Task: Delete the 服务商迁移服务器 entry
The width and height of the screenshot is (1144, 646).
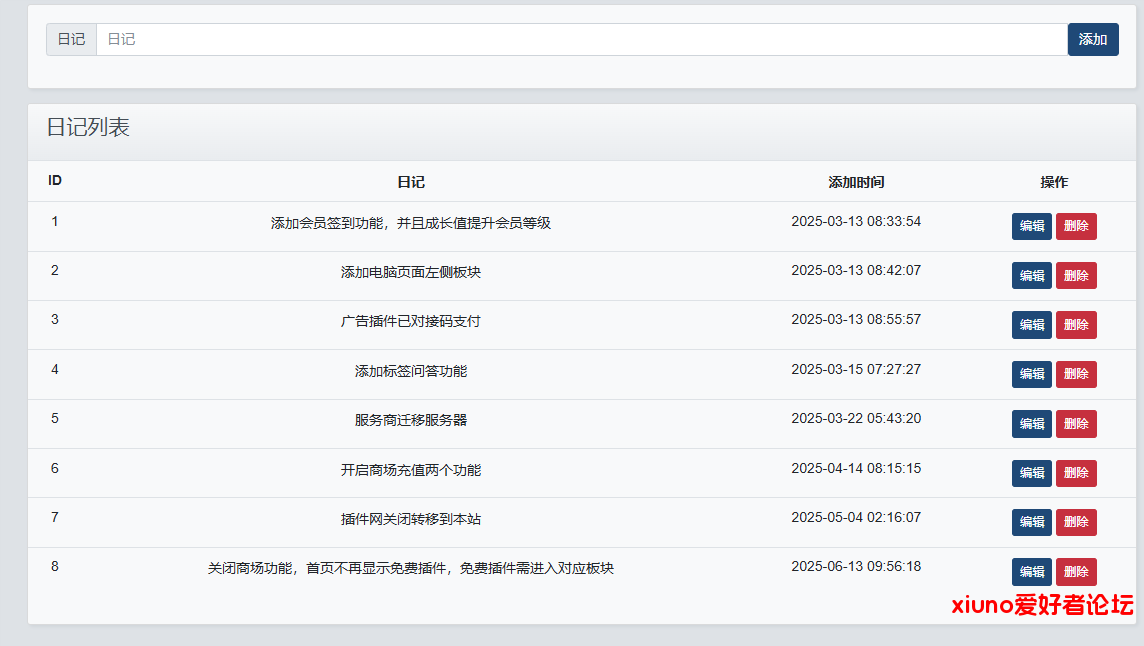Action: pyautogui.click(x=1076, y=424)
